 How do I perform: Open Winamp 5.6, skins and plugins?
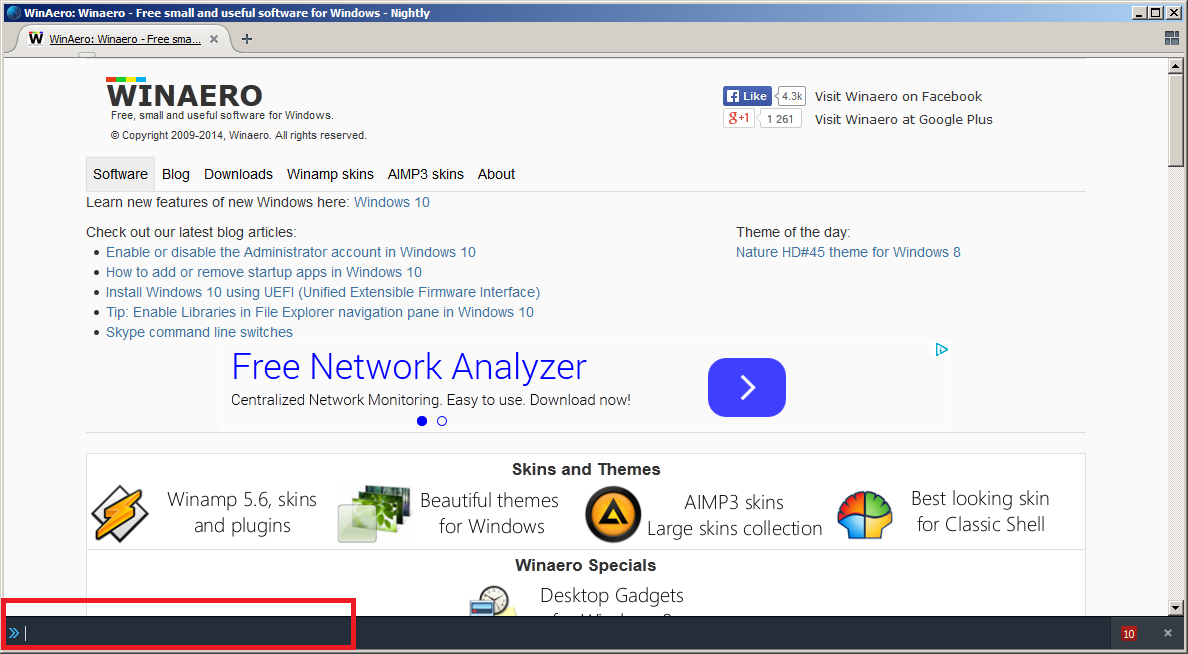[x=242, y=512]
